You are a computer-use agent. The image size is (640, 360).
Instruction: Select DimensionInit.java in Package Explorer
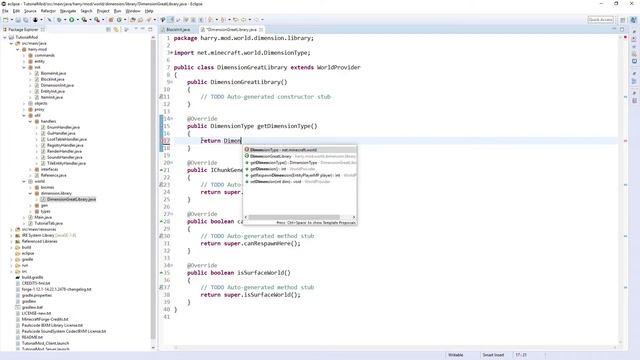tap(57, 85)
